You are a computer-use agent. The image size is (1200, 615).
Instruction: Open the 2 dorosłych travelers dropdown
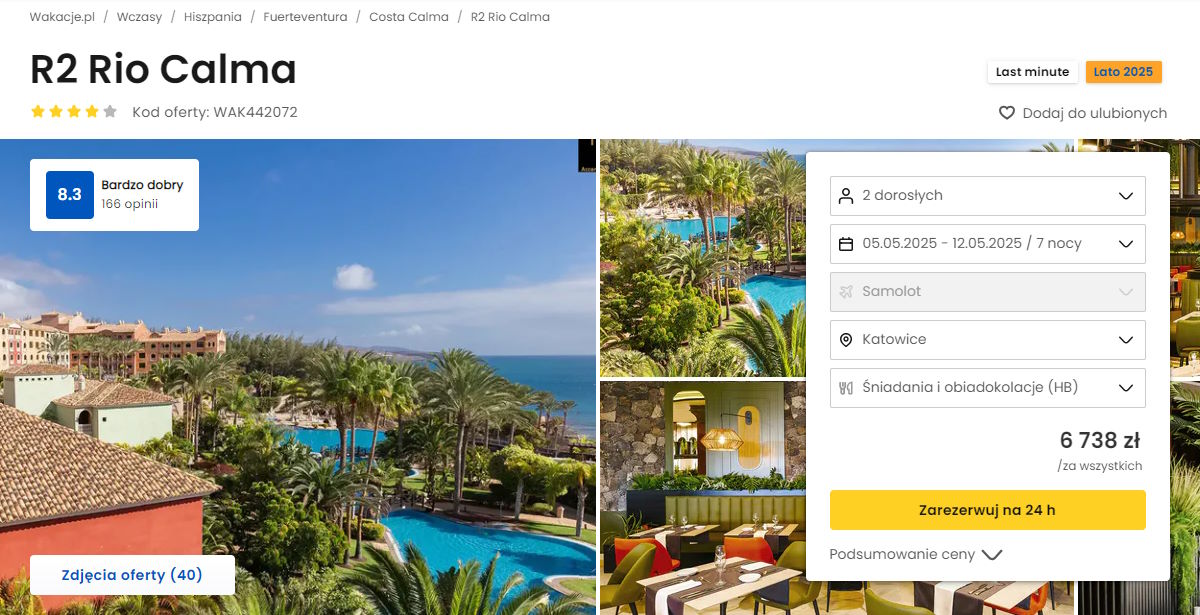(x=988, y=195)
